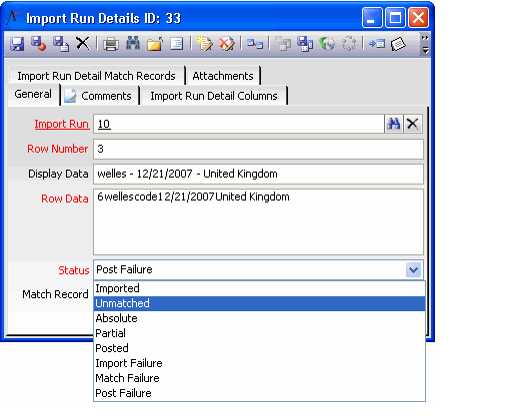Image resolution: width=528 pixels, height=420 pixels.
Task: Click the Delete X icon in the toolbar
Action: [x=82, y=44]
